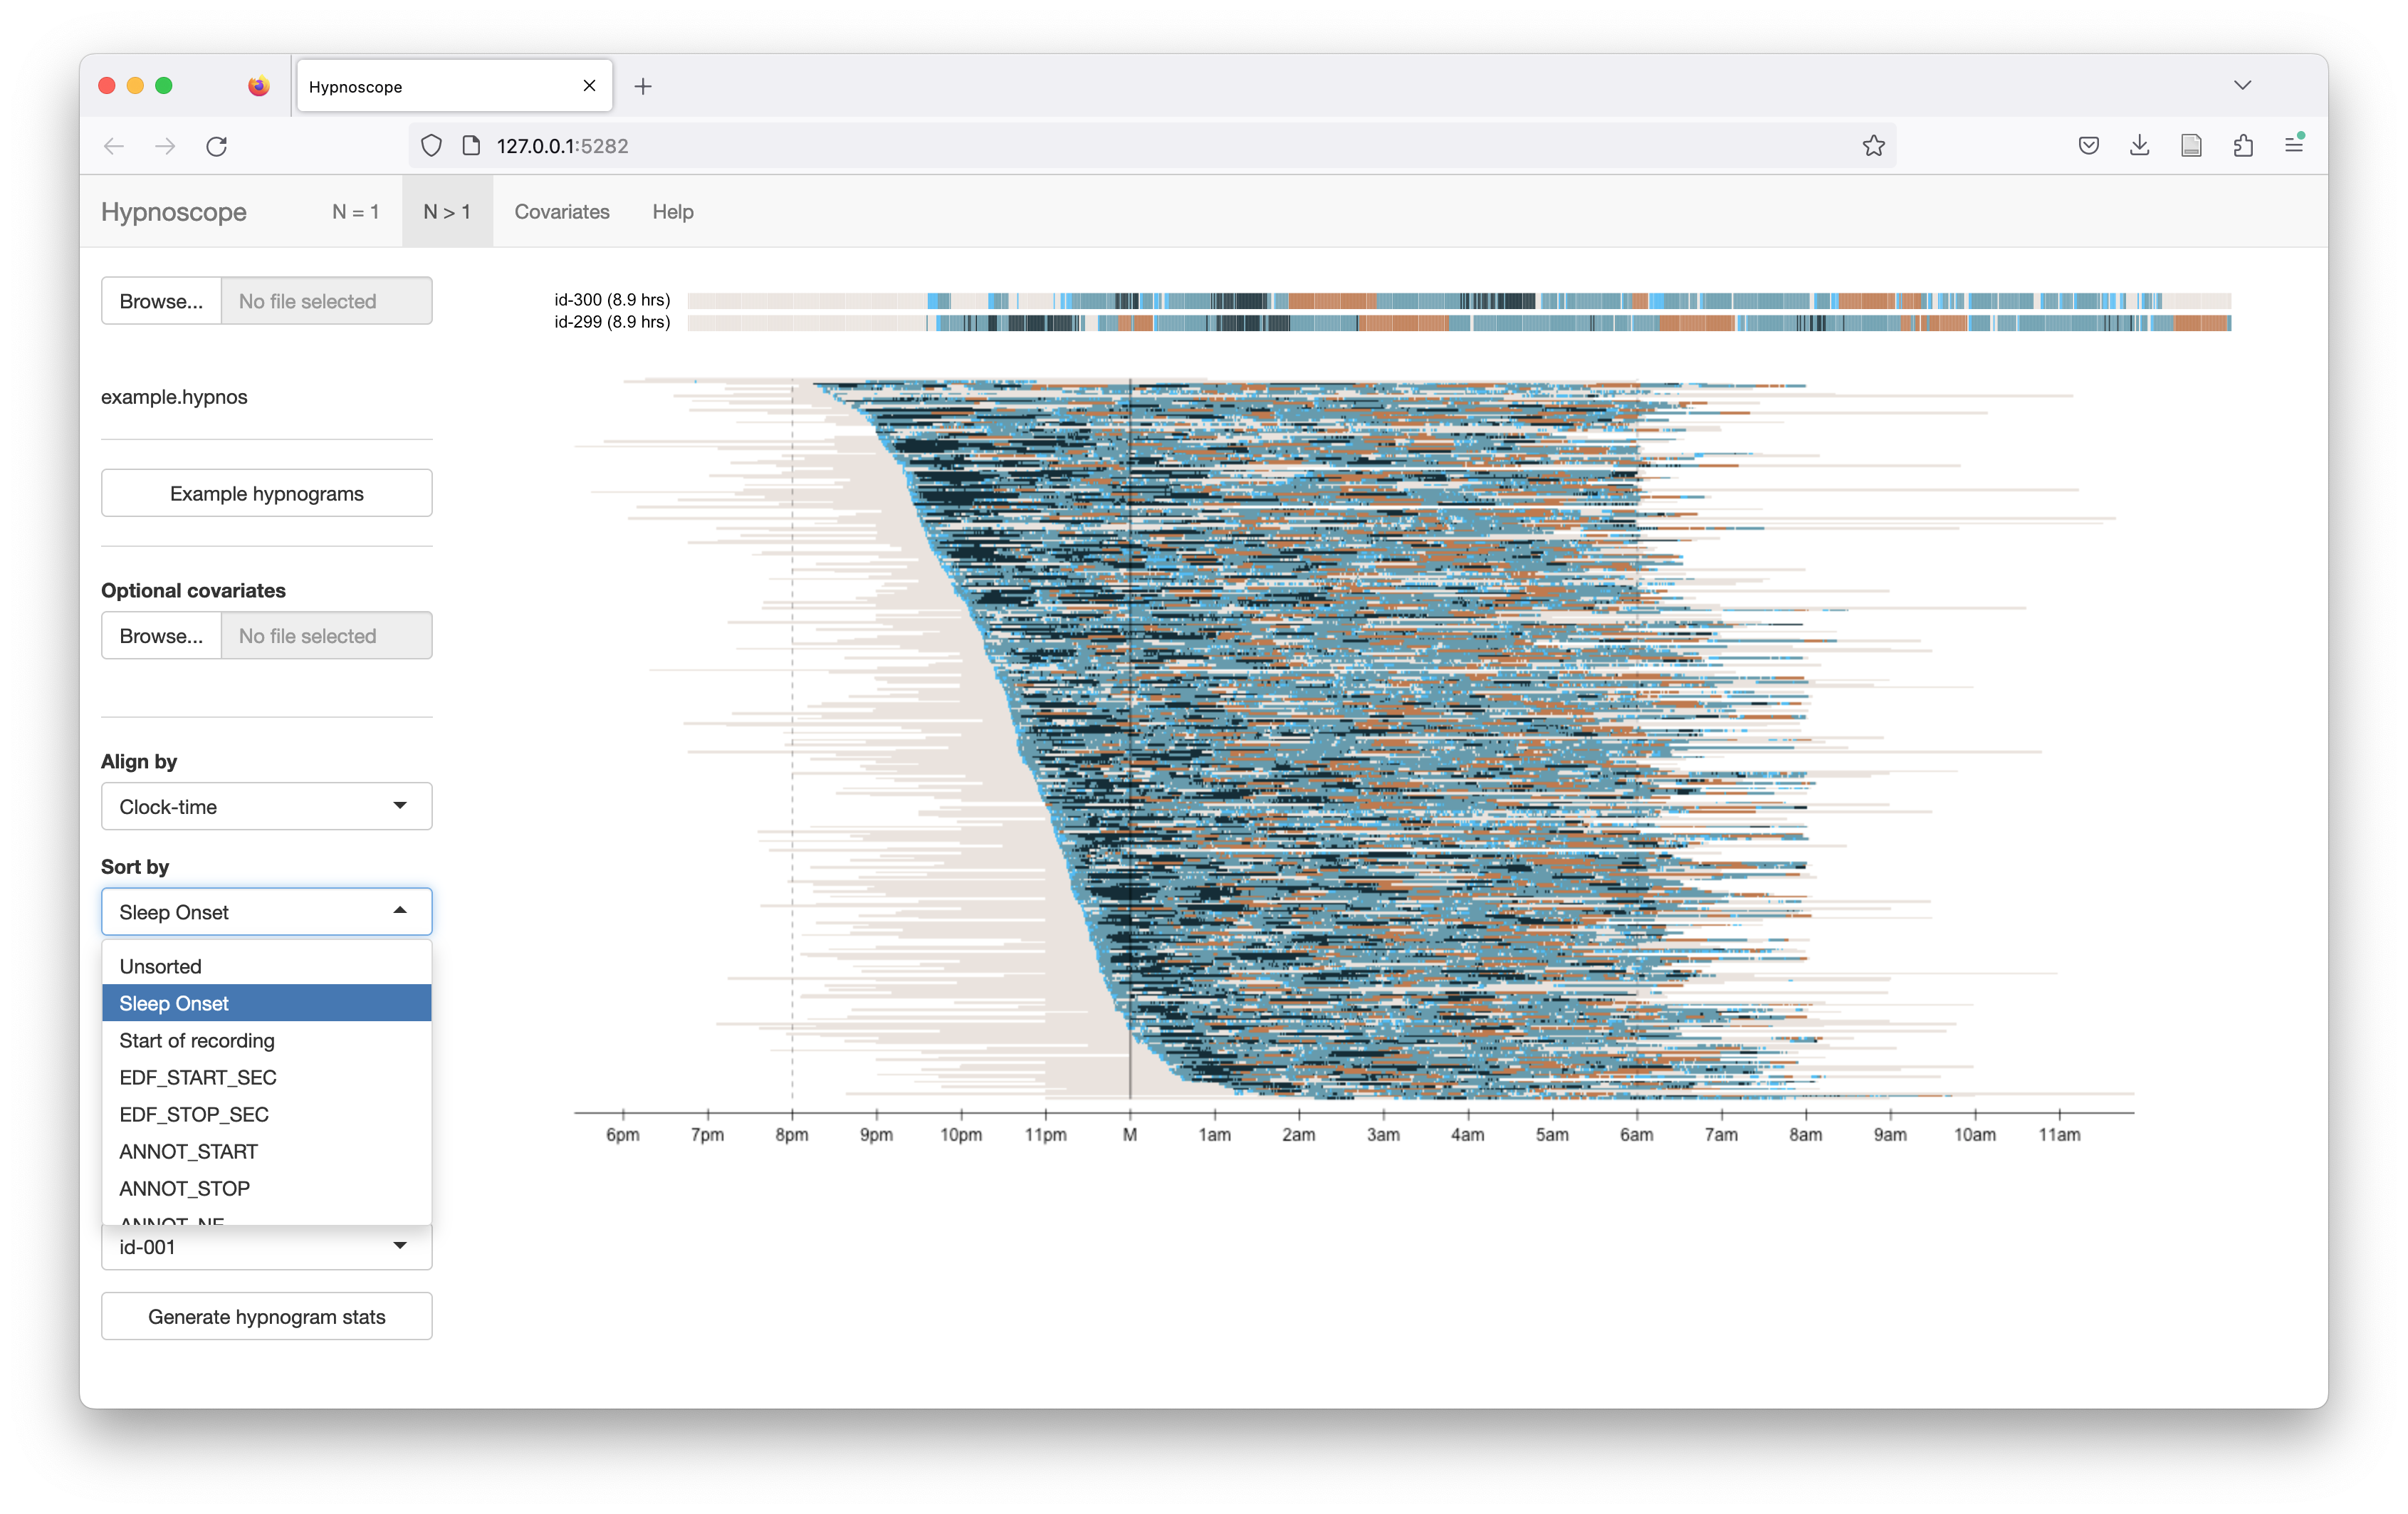
Task: Close the Hypnoscope browser tab
Action: (x=589, y=86)
